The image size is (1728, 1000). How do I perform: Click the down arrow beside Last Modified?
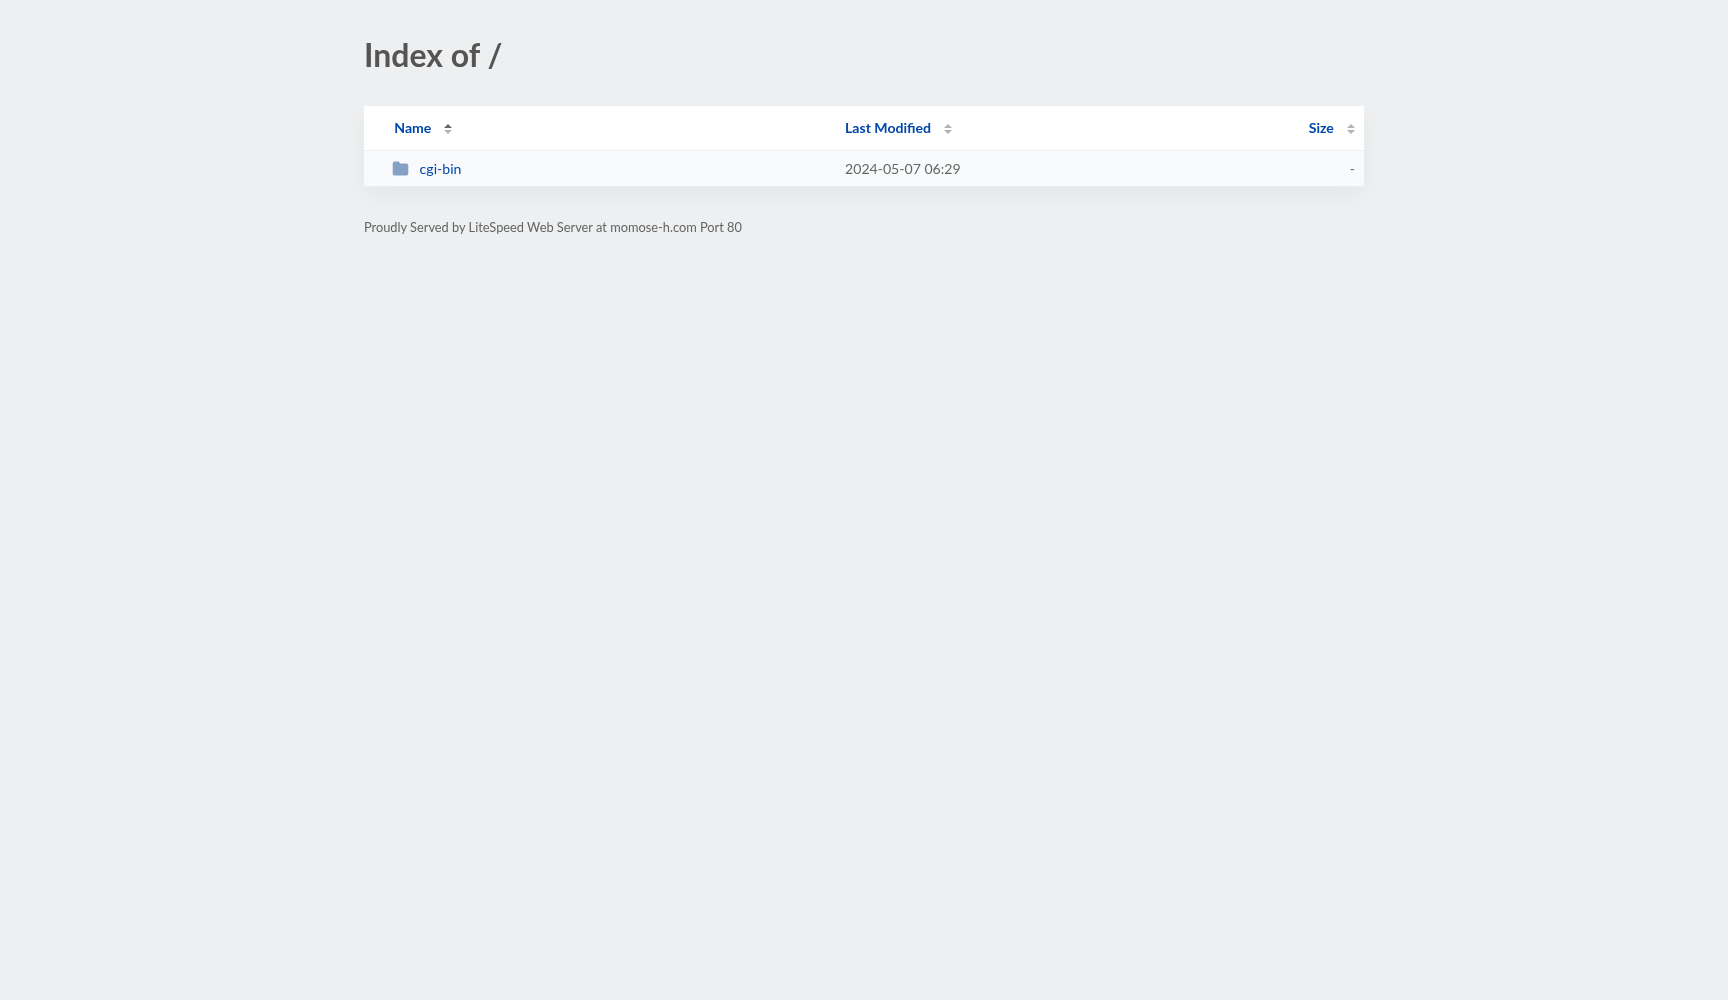pyautogui.click(x=948, y=132)
